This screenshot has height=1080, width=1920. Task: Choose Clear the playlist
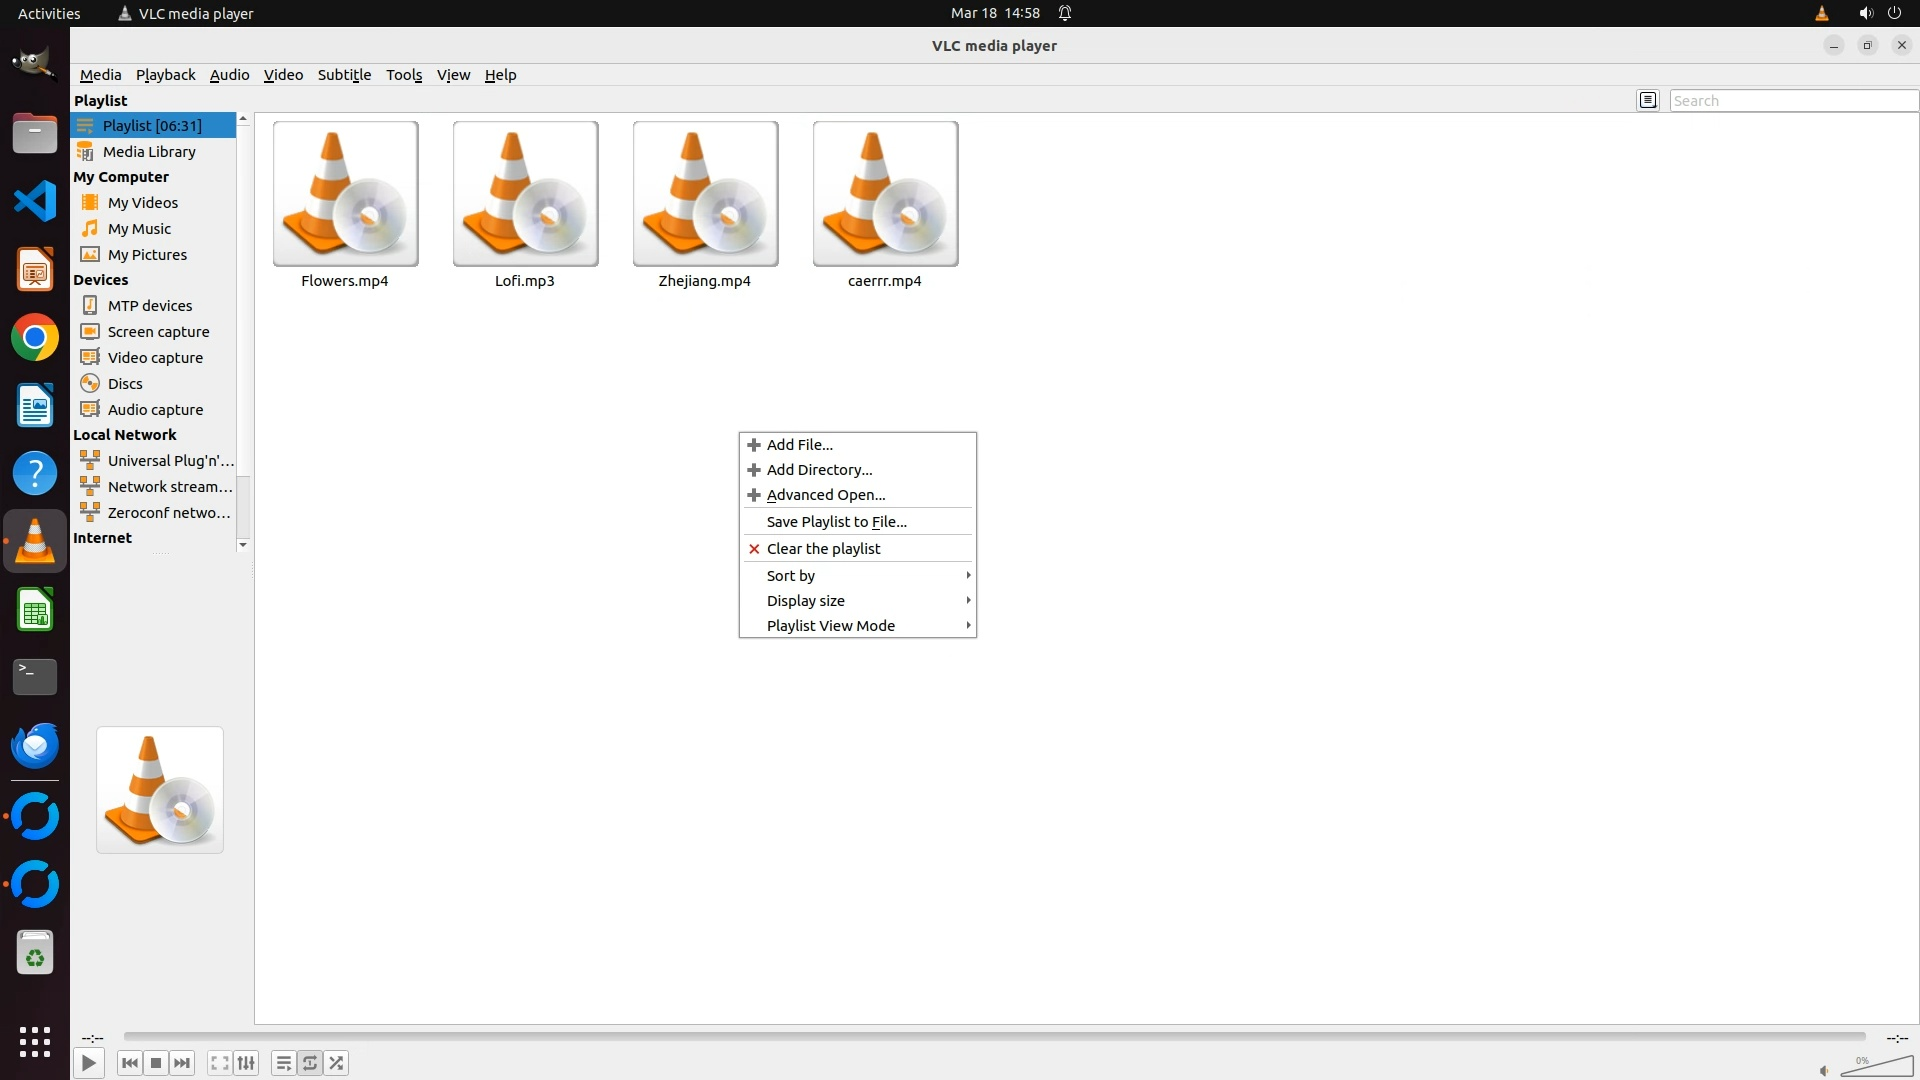pos(823,549)
